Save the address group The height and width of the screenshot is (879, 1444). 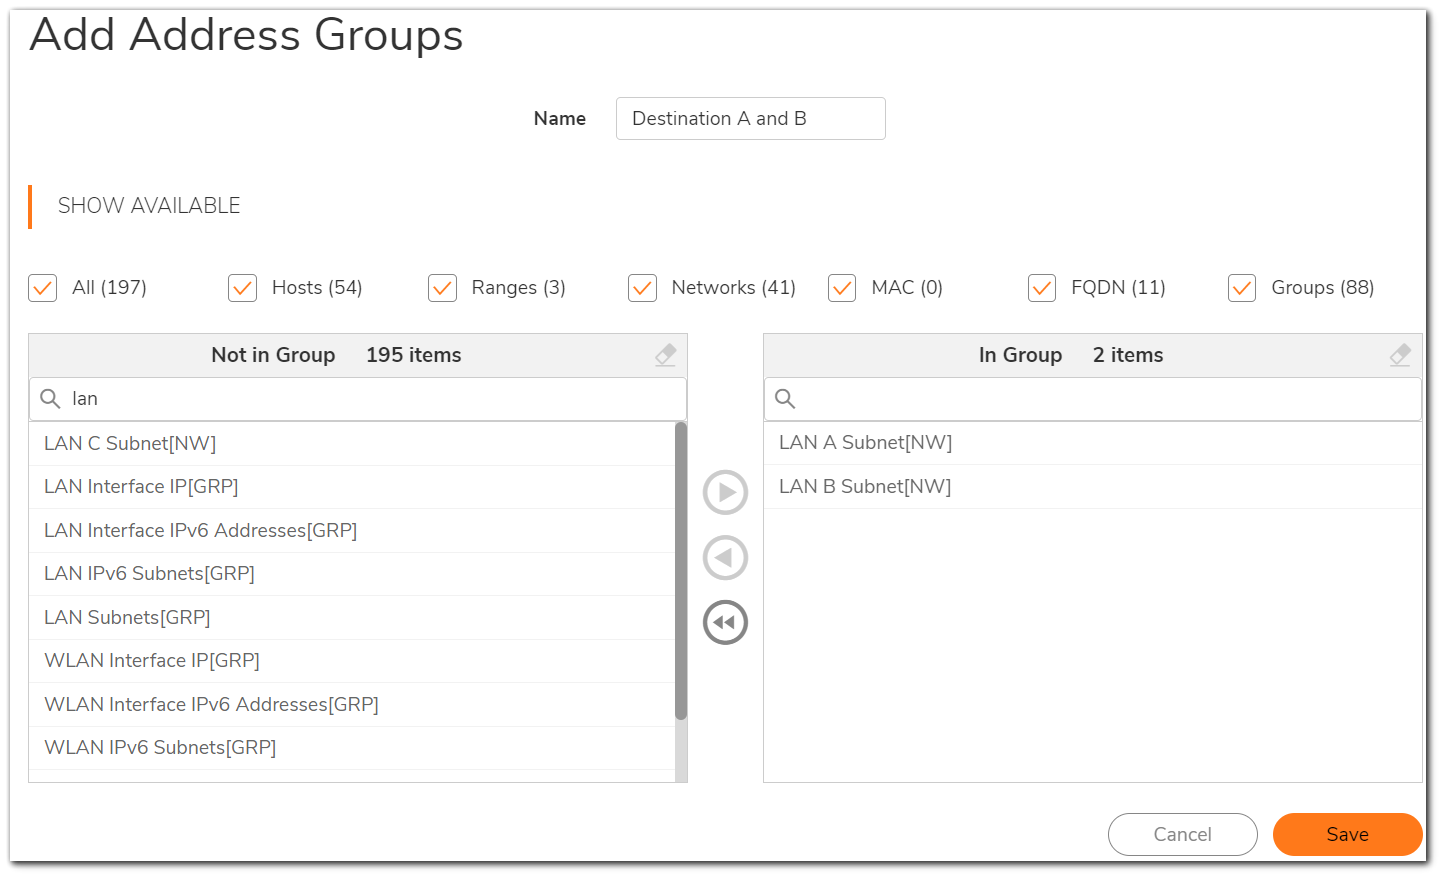click(x=1348, y=835)
